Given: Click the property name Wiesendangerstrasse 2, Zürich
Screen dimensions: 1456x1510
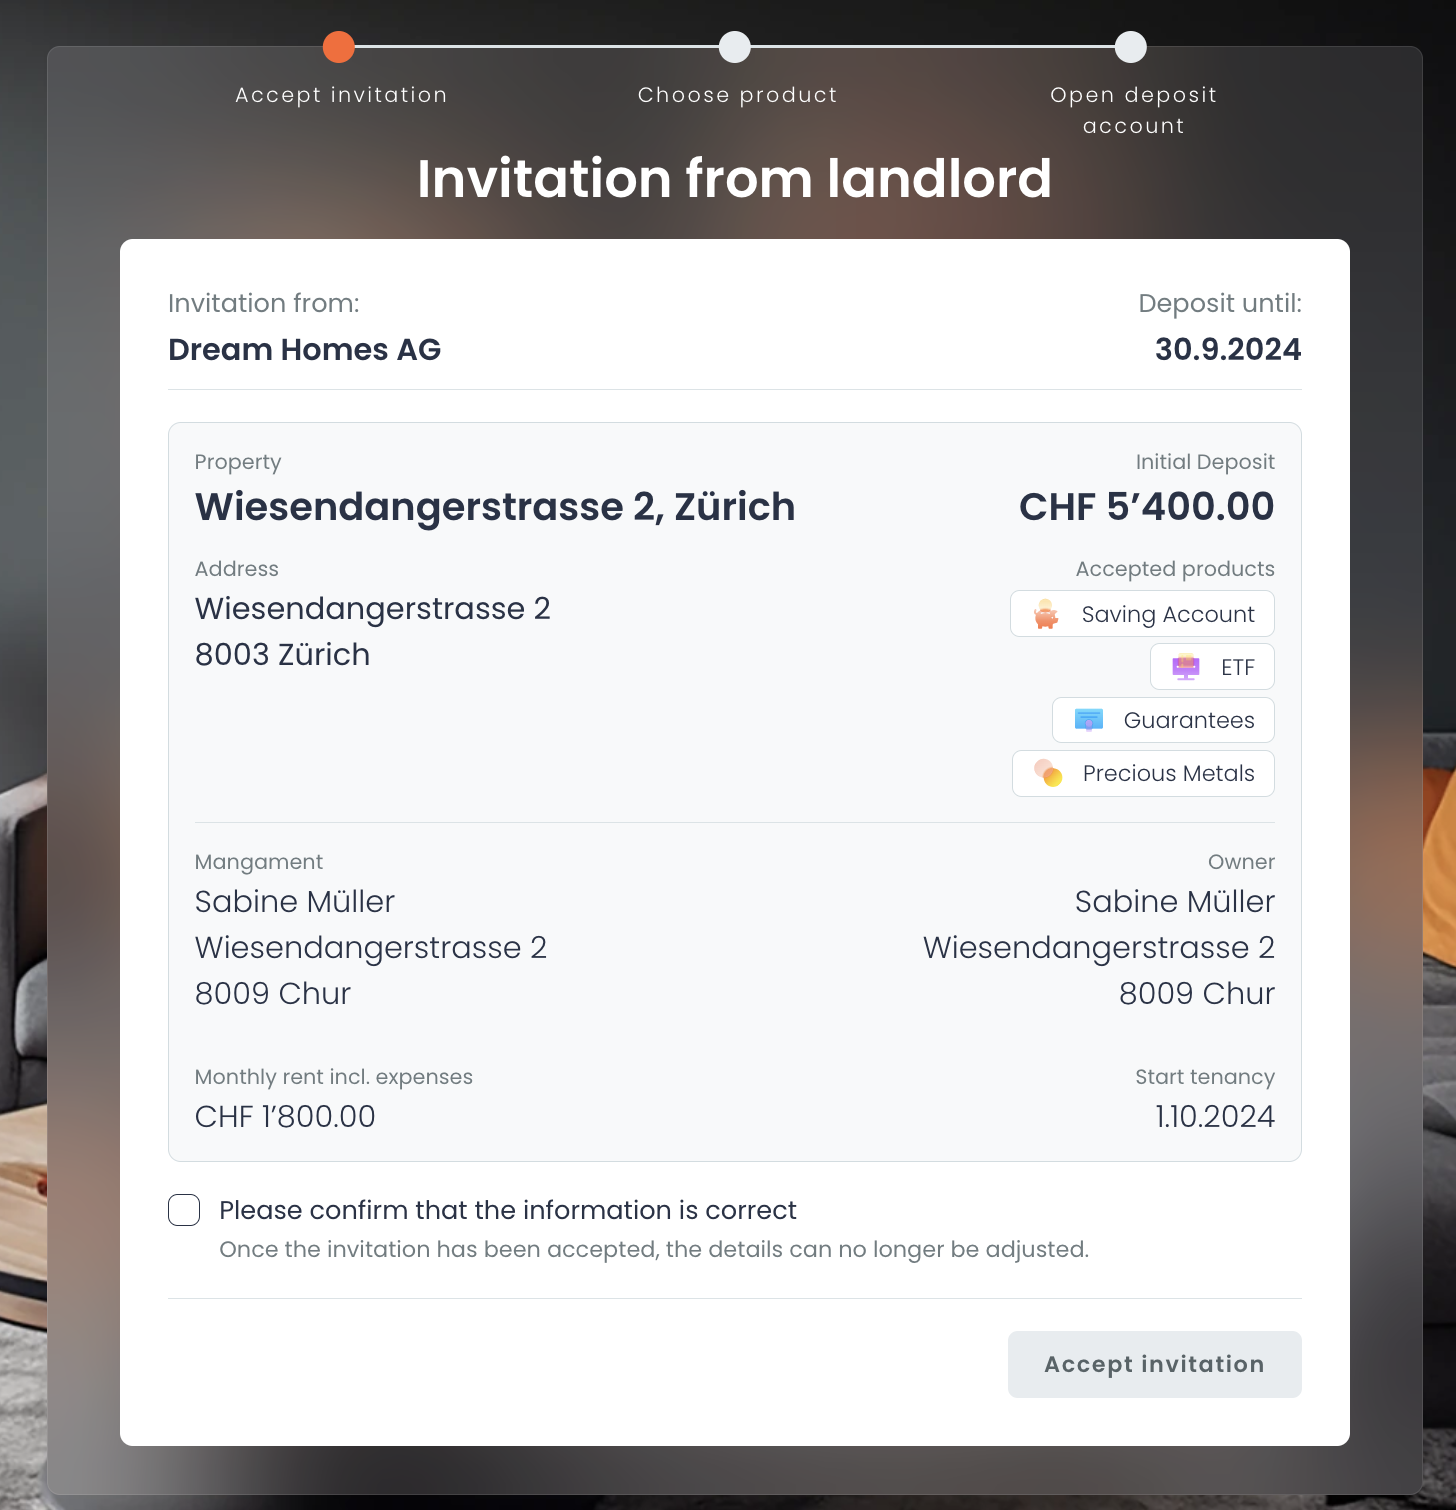Looking at the screenshot, I should [494, 507].
